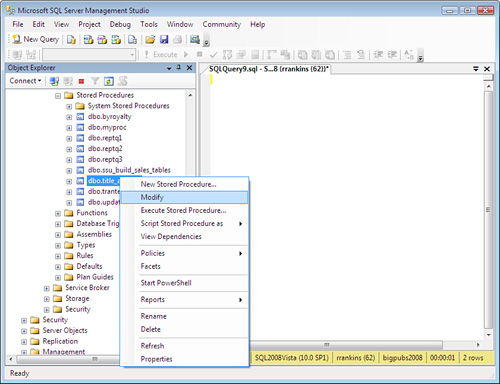Choose Rename from context menu
Viewport: 500px width, 384px height.
click(x=184, y=316)
